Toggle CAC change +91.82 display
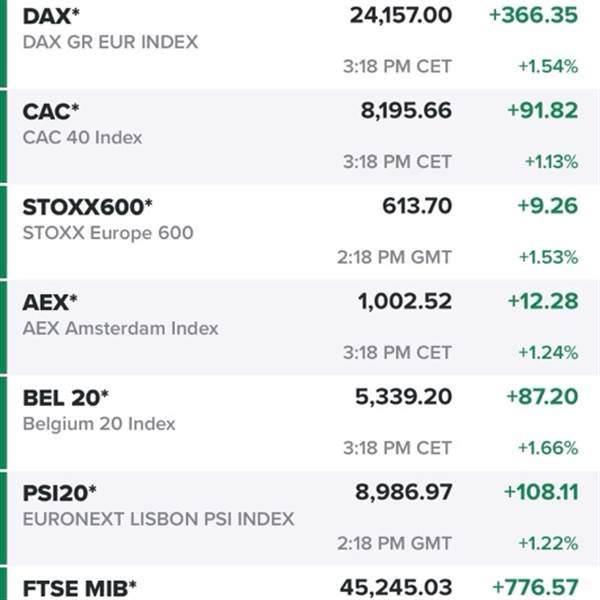The width and height of the screenshot is (600, 600). (543, 111)
